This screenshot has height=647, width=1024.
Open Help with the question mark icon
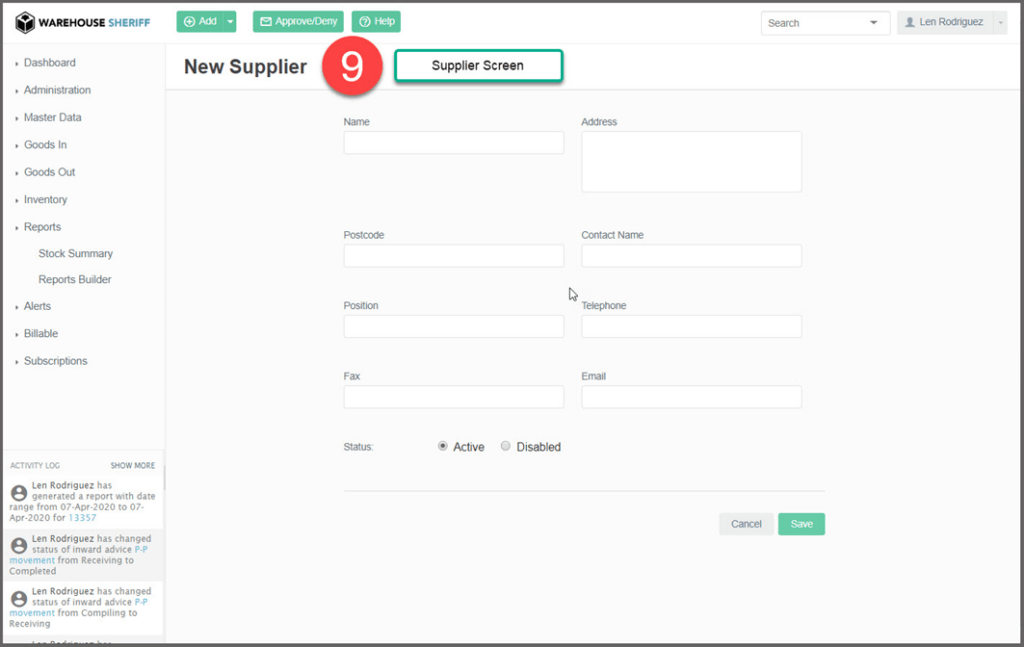click(376, 22)
